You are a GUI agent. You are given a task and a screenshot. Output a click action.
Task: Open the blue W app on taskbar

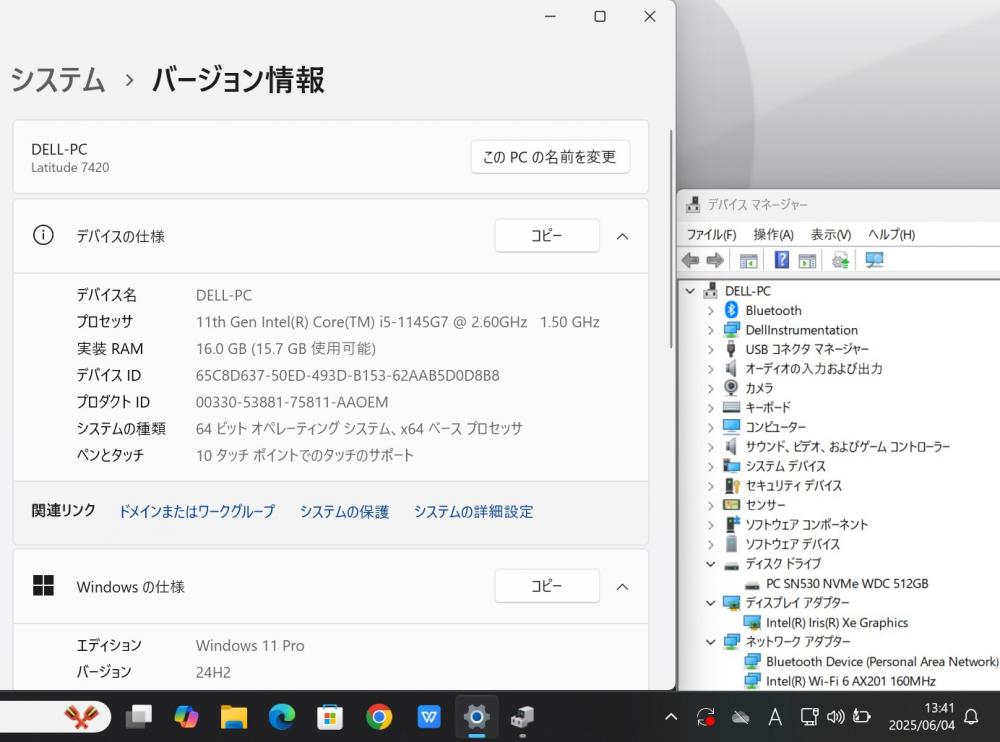point(429,717)
